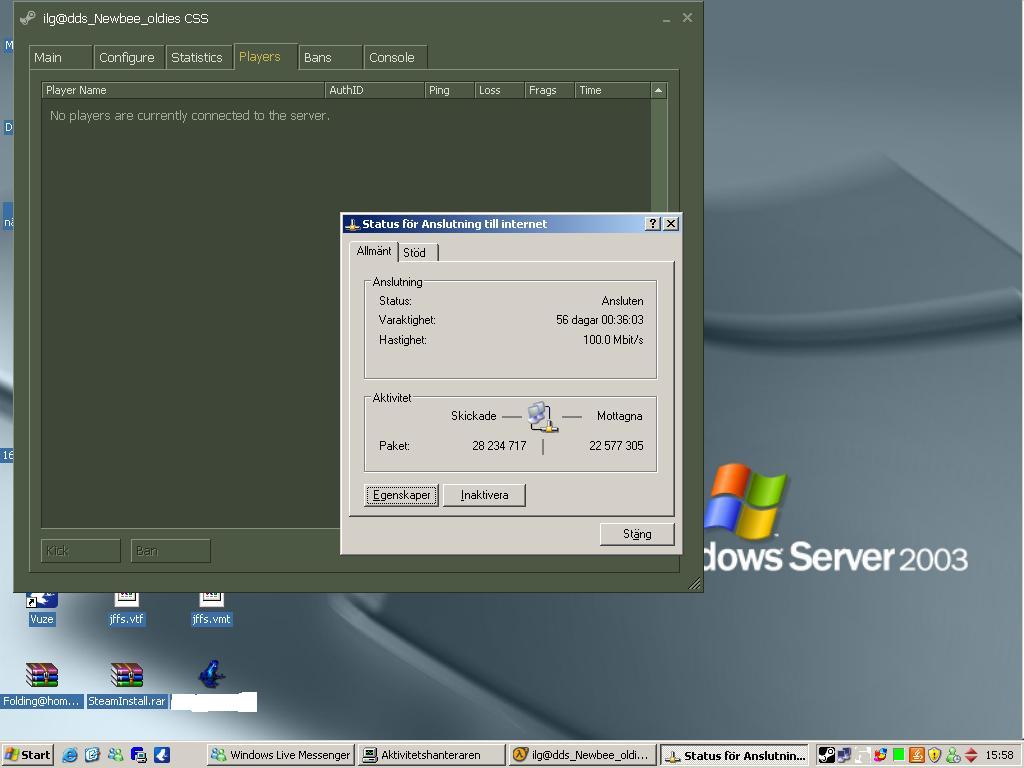Click the green square tray icon
Viewport: 1024px width, 768px height.
(899, 755)
